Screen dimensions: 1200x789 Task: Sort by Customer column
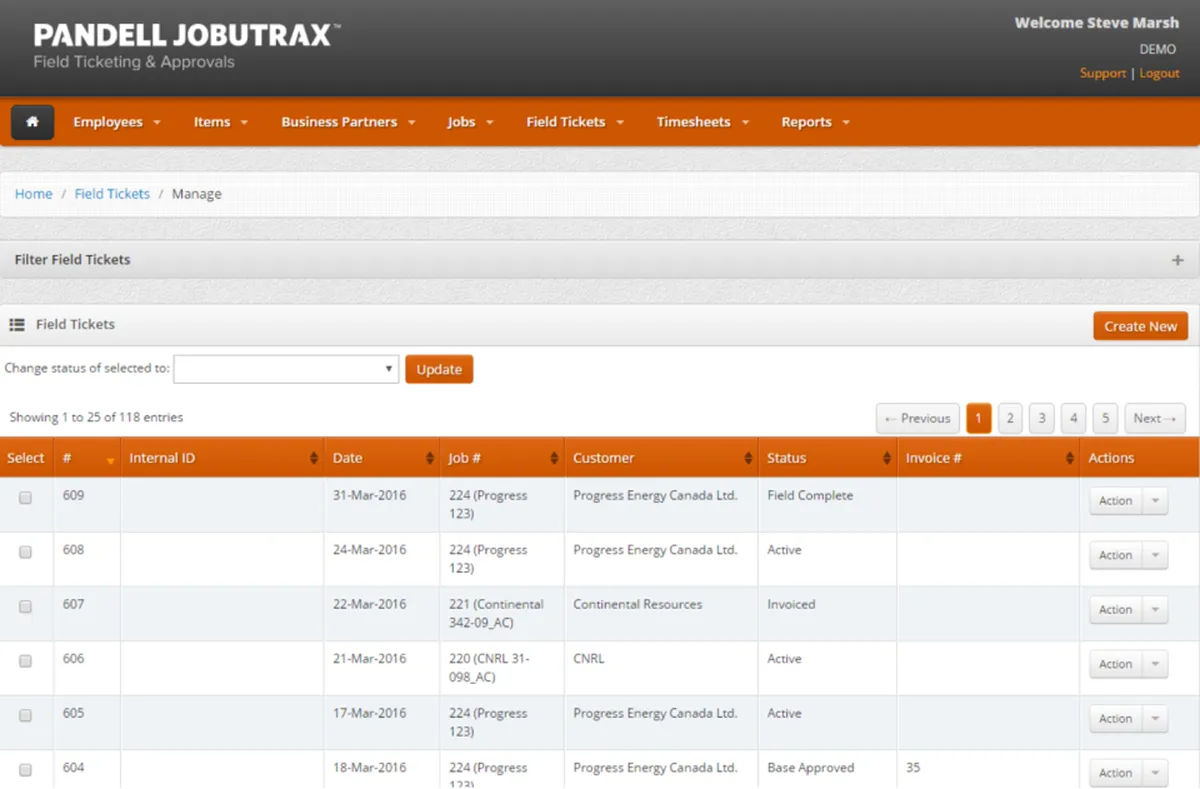tap(661, 458)
